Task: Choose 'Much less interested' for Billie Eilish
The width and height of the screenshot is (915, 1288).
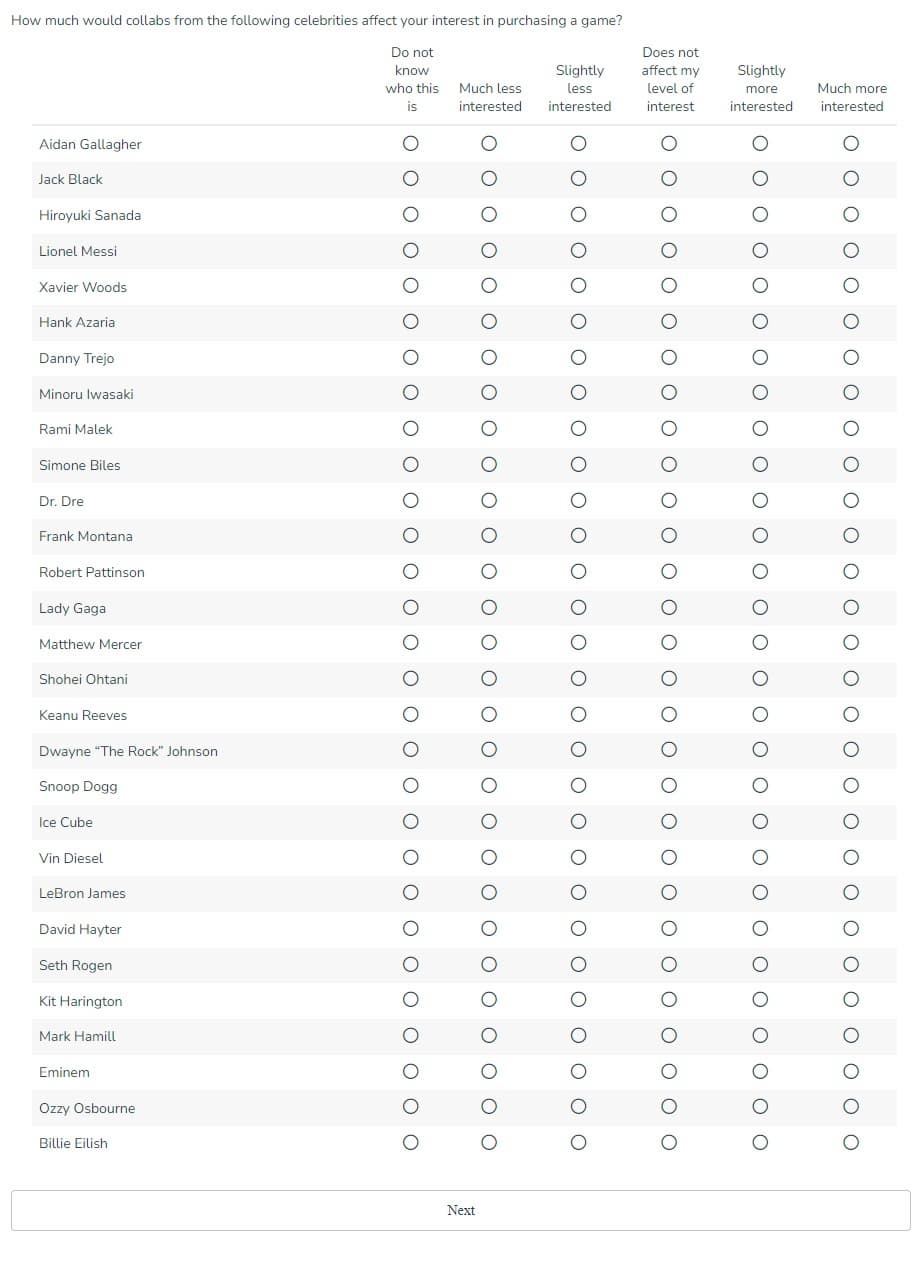Action: coord(488,1143)
